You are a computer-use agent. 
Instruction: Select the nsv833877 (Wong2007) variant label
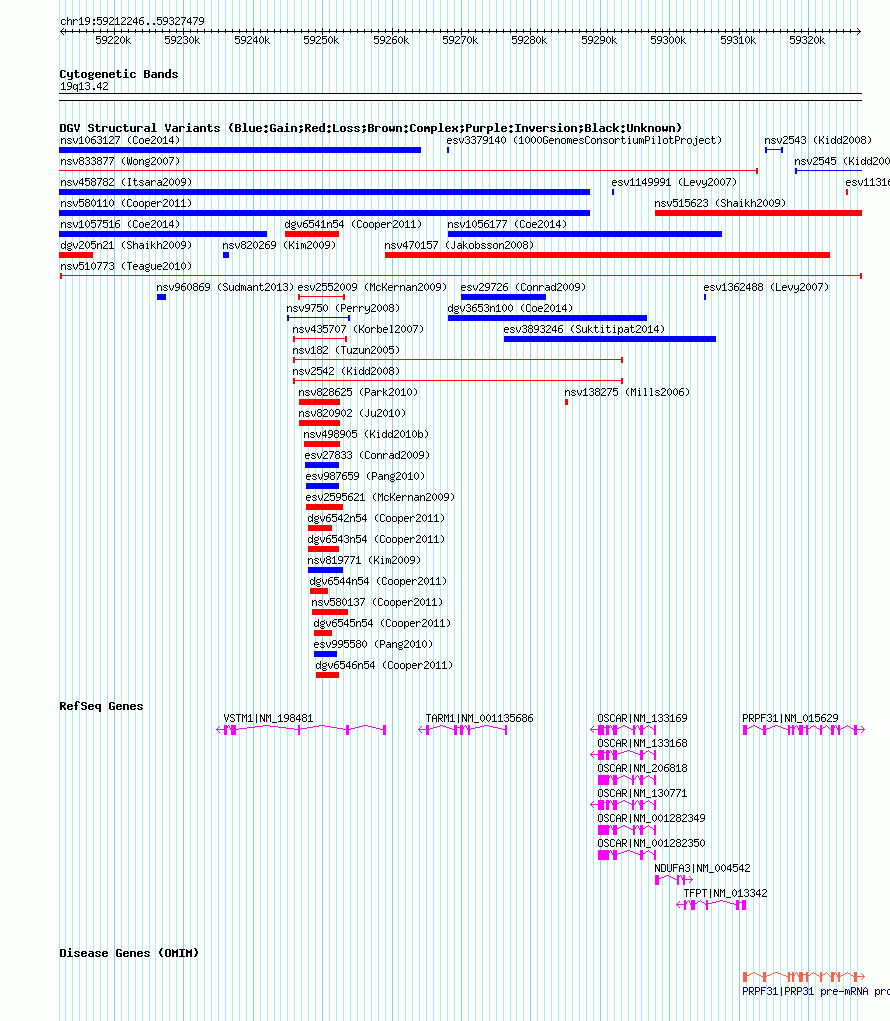[120, 161]
